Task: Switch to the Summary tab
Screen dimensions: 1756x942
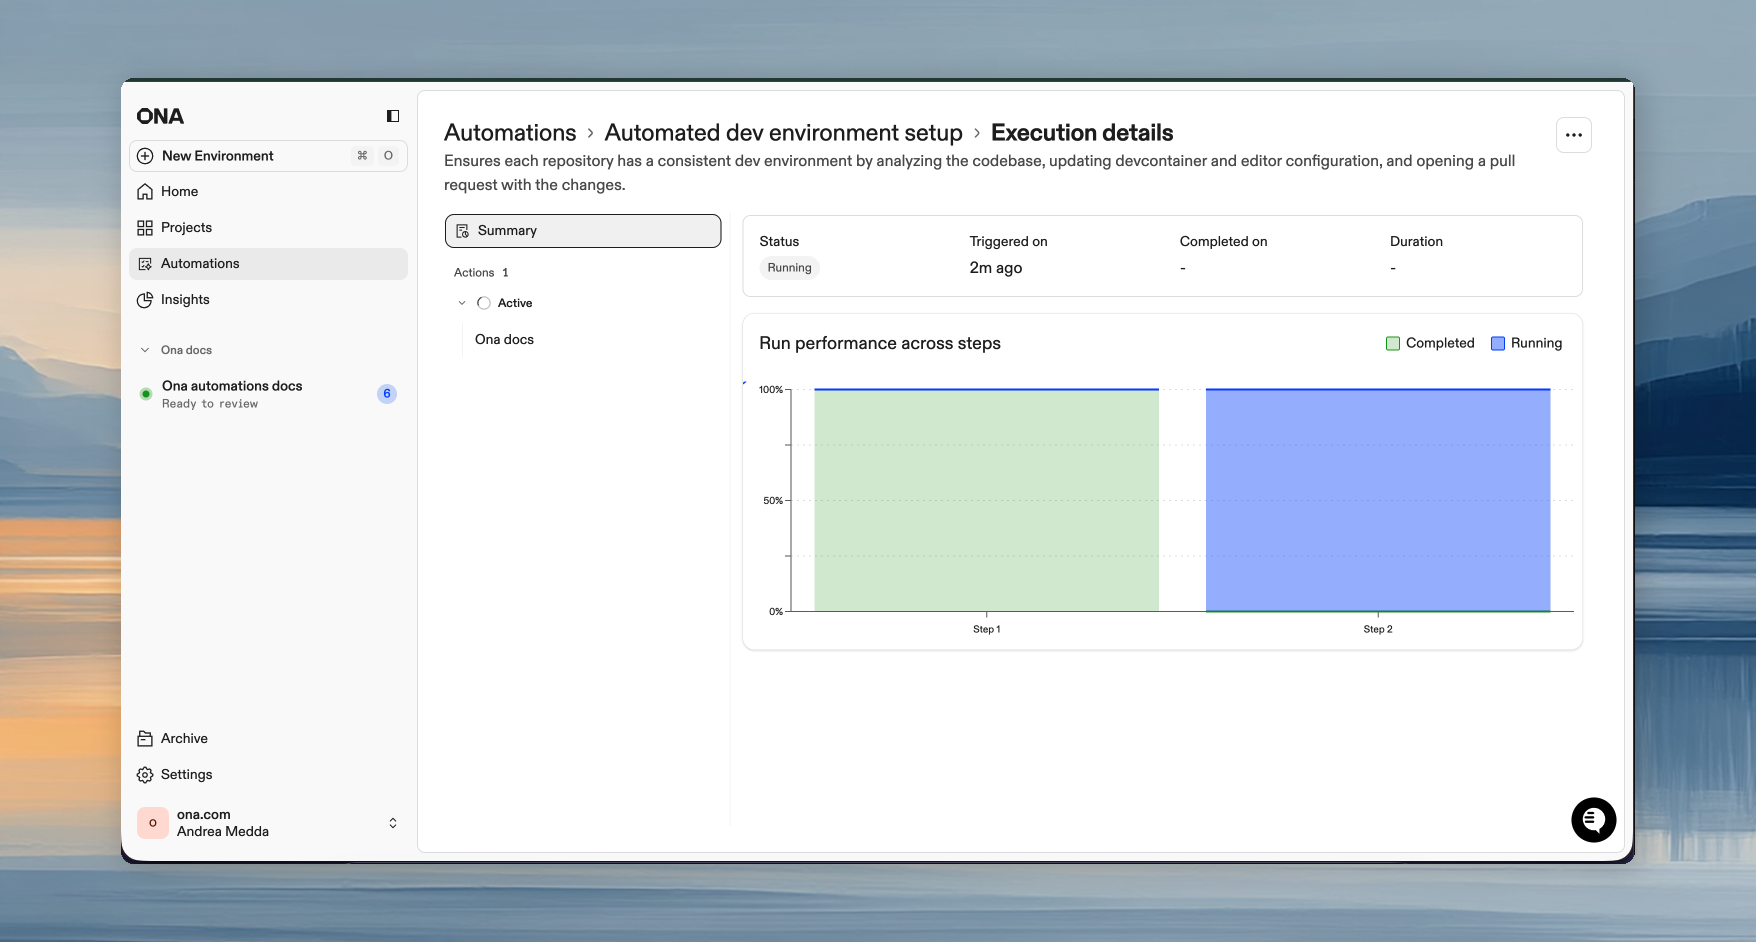Action: click(x=582, y=230)
